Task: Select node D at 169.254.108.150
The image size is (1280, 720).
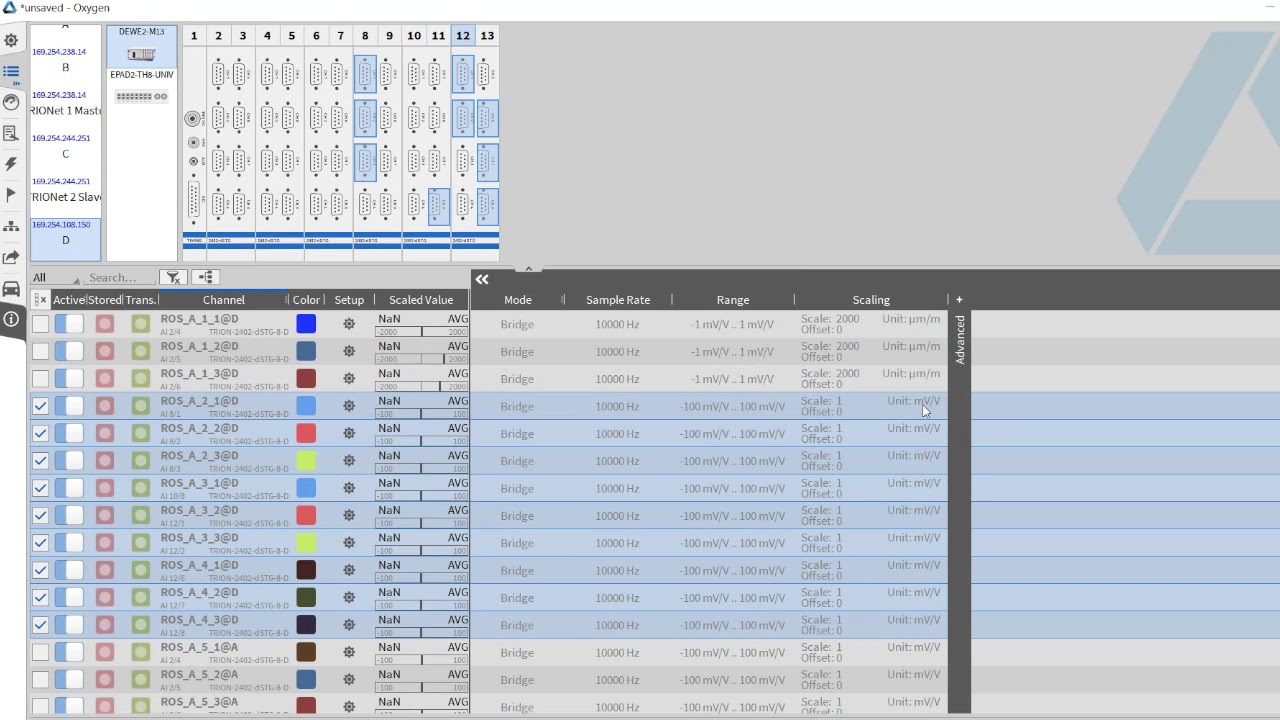Action: coord(66,240)
